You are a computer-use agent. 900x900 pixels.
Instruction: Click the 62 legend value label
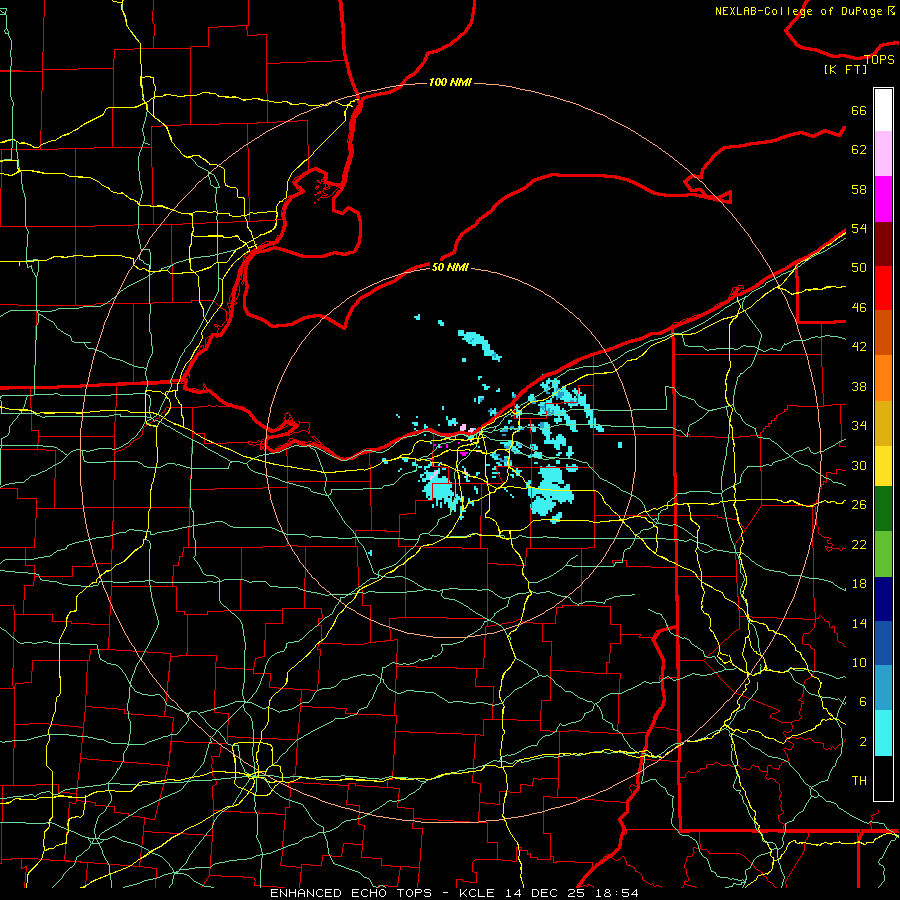(859, 150)
